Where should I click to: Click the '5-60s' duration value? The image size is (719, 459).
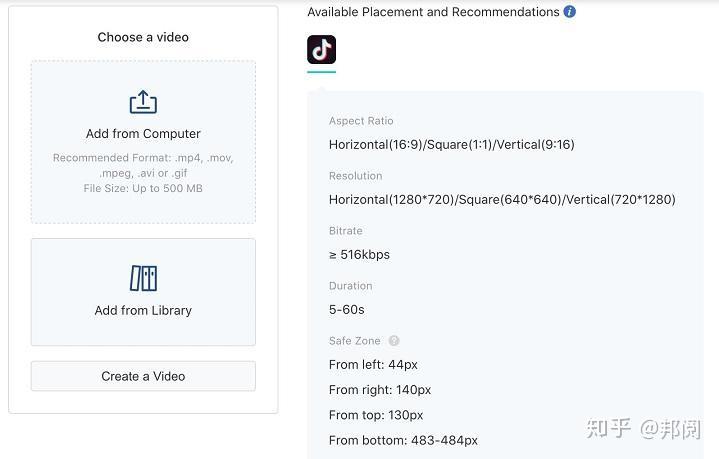[x=347, y=310]
